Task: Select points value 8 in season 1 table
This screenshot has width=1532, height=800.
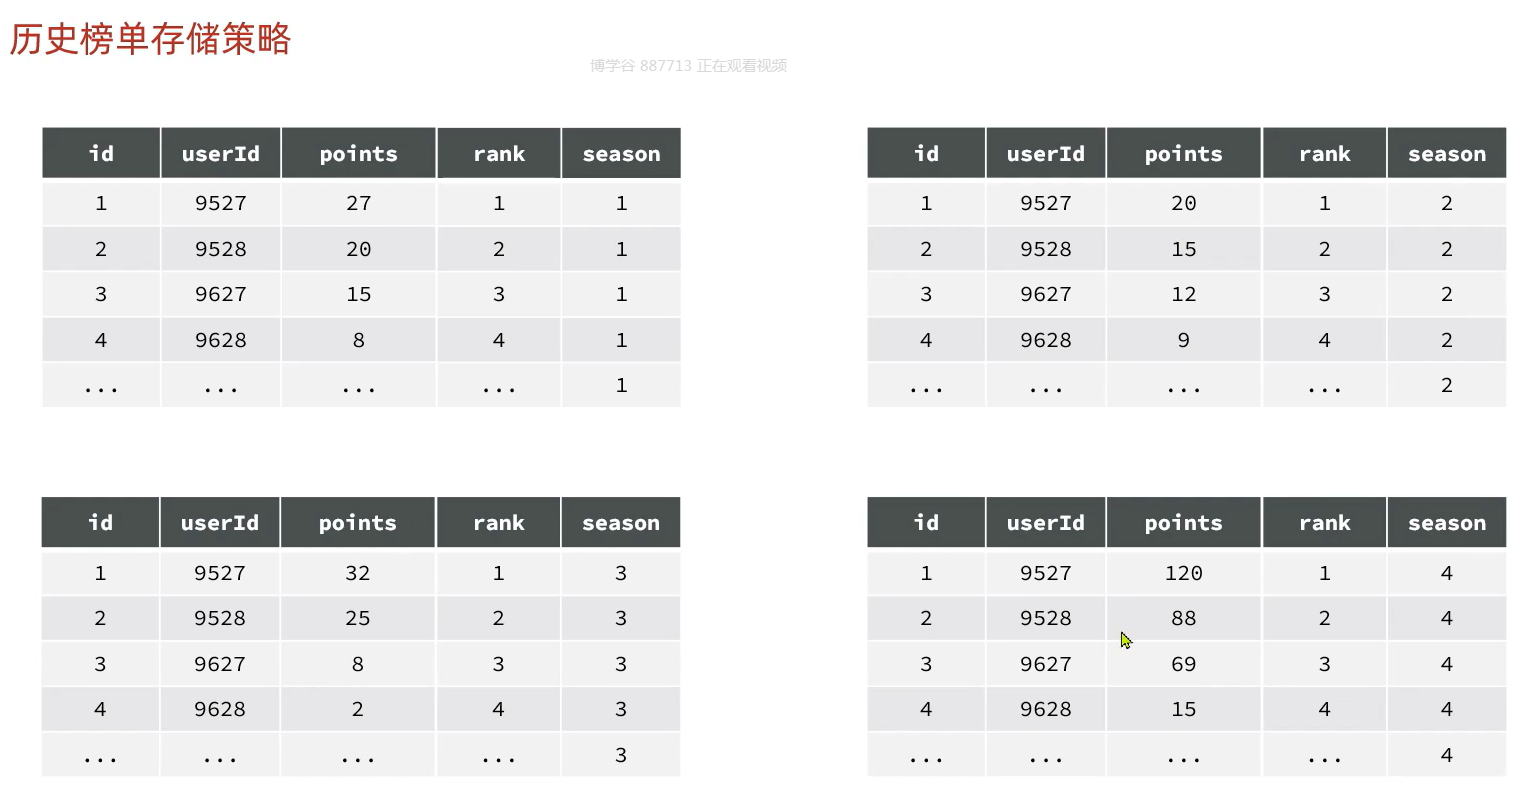Action: click(359, 340)
